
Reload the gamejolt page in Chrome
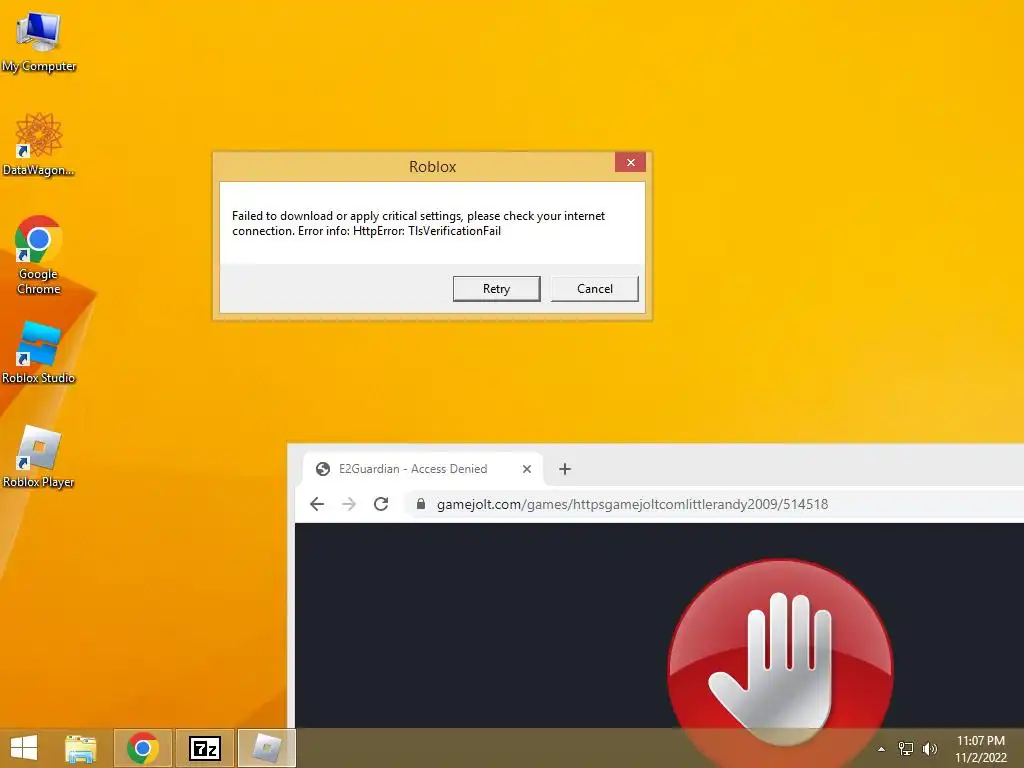pyautogui.click(x=381, y=504)
